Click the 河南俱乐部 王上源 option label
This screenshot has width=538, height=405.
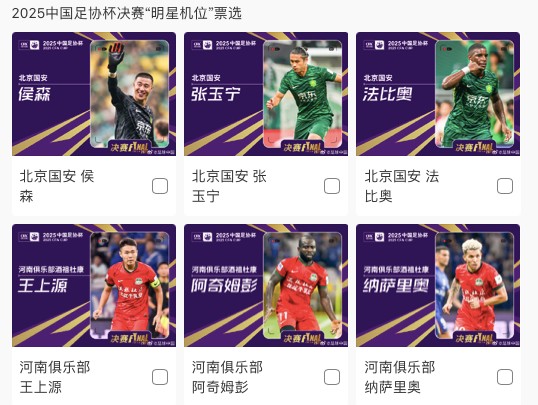coord(55,377)
